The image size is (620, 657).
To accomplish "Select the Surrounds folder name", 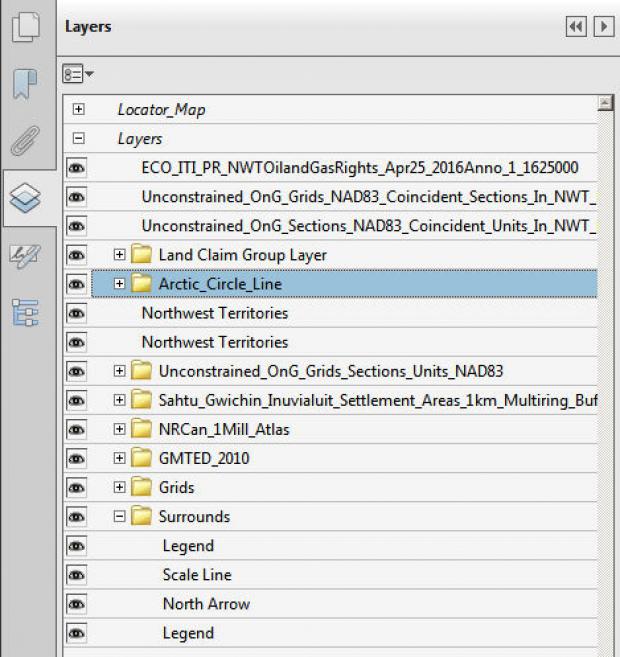I will 194,517.
